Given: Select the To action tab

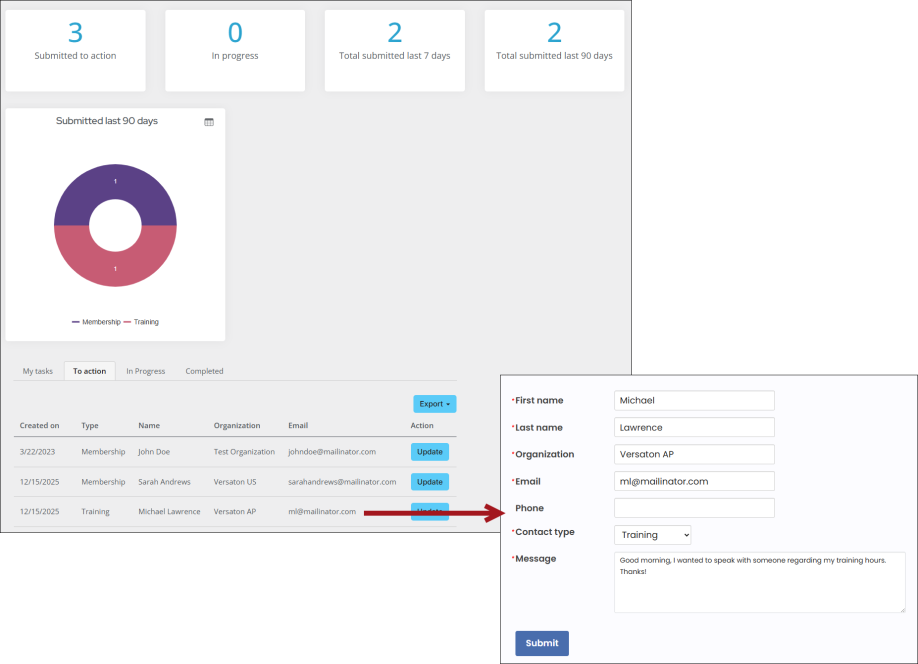Looking at the screenshot, I should click(x=89, y=371).
